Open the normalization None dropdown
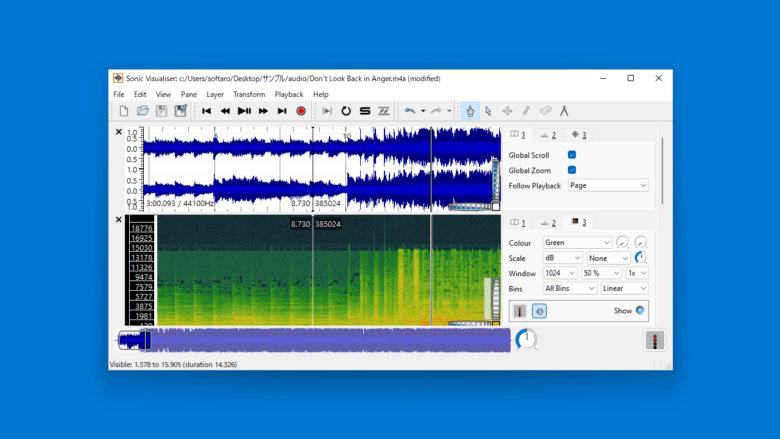 608,258
